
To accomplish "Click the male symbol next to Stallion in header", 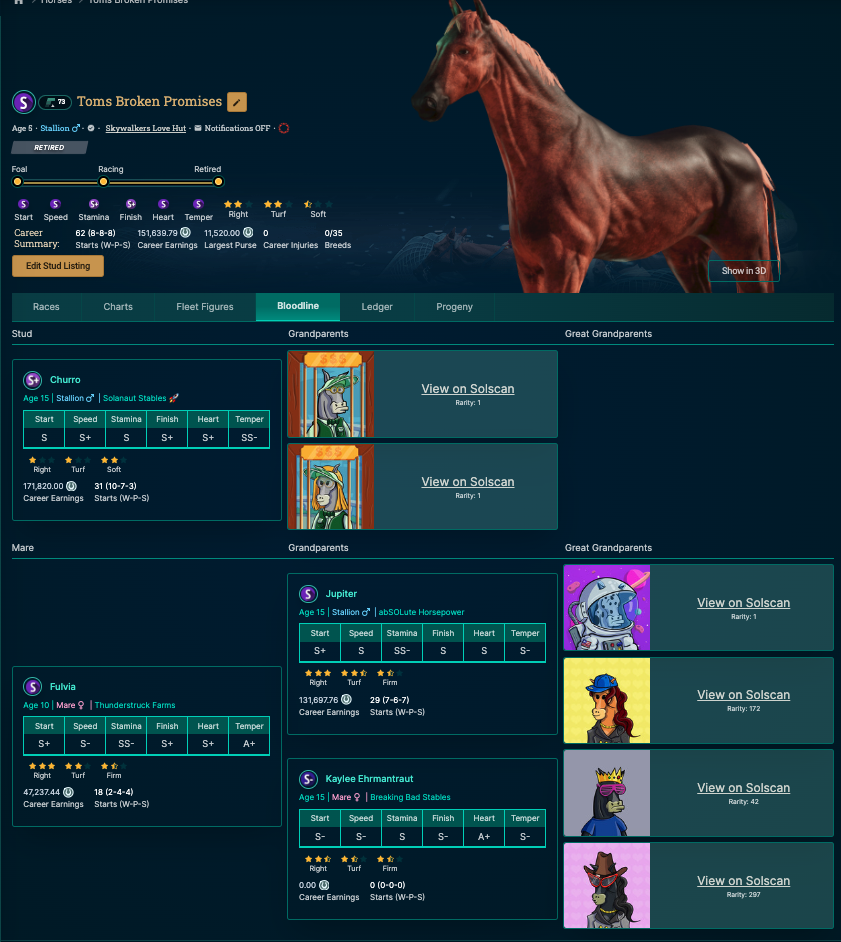I will click(76, 128).
